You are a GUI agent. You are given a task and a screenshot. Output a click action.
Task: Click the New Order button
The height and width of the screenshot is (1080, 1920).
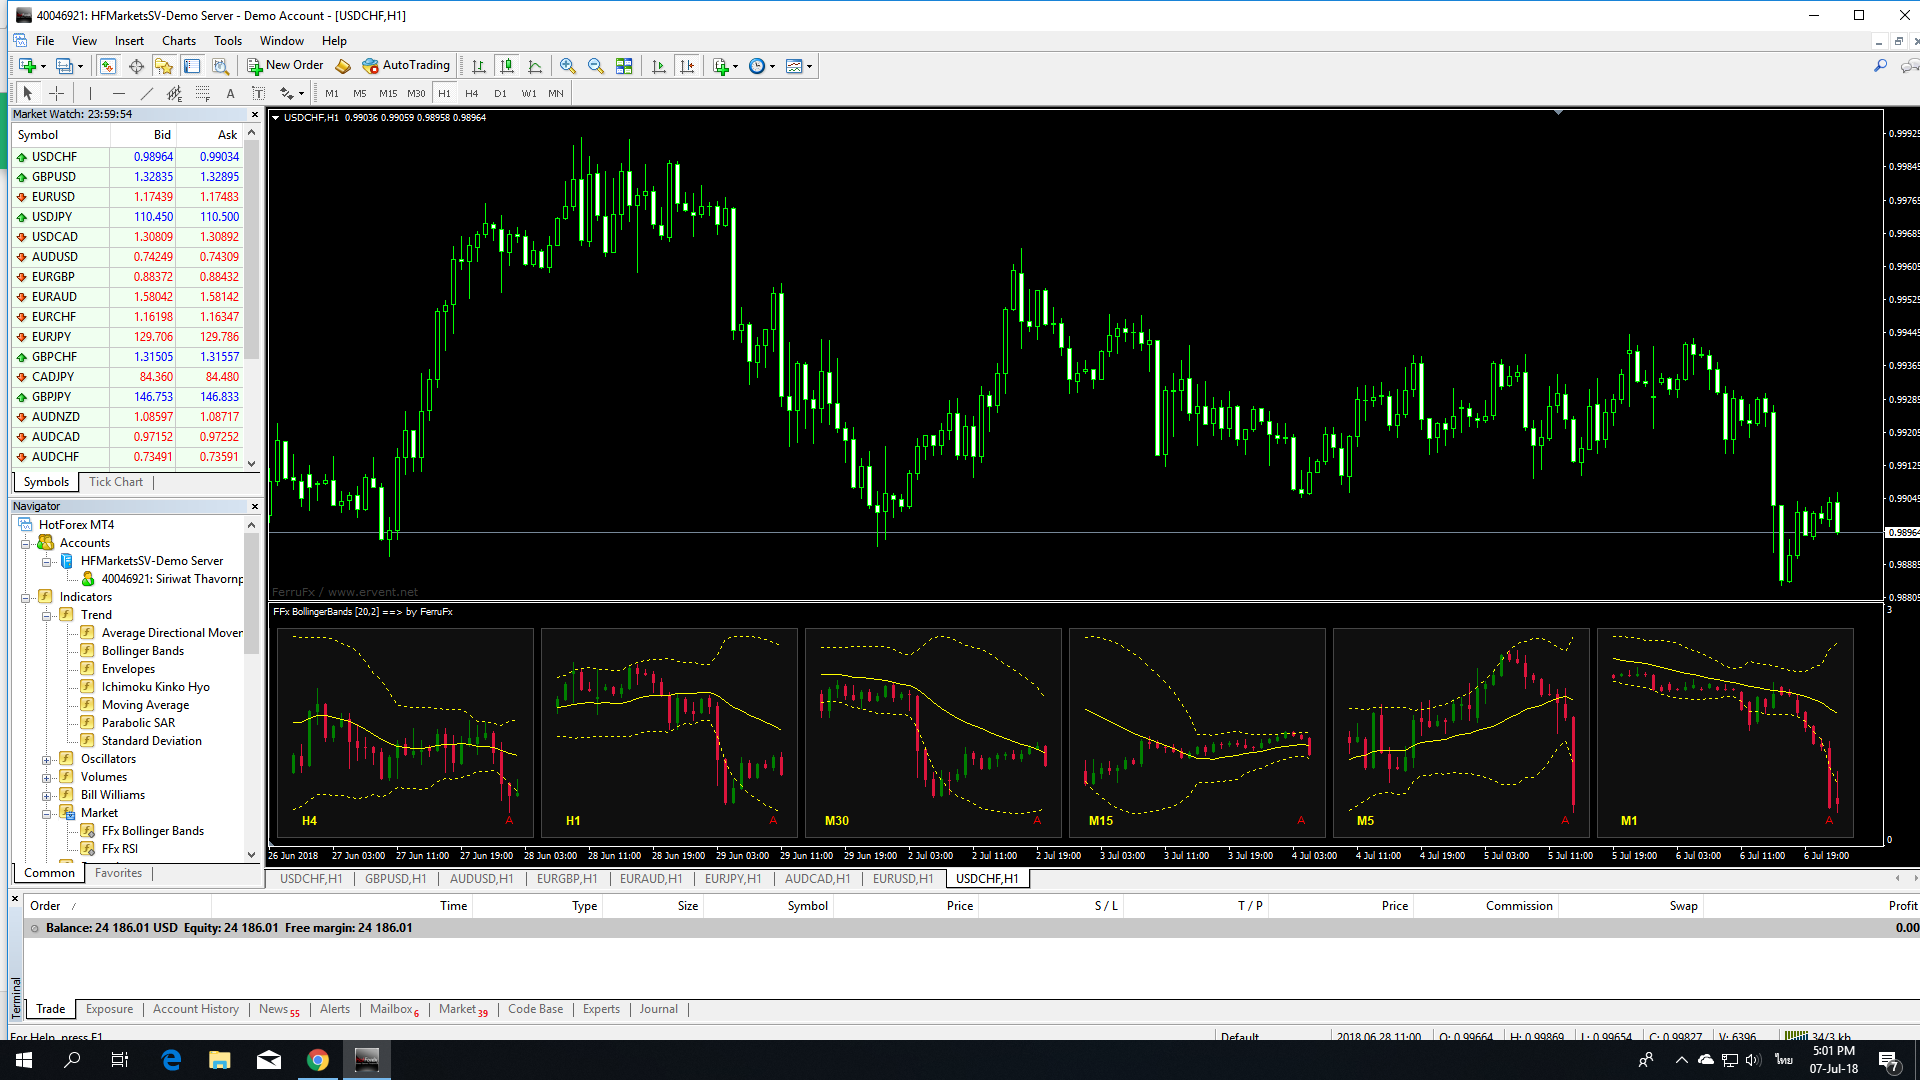(286, 66)
